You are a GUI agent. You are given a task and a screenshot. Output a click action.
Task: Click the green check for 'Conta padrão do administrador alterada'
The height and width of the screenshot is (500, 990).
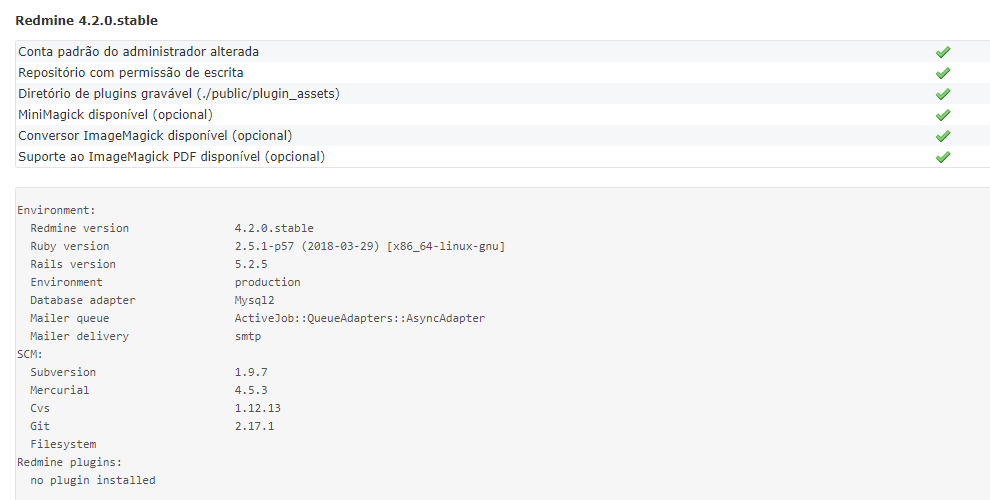tap(943, 52)
